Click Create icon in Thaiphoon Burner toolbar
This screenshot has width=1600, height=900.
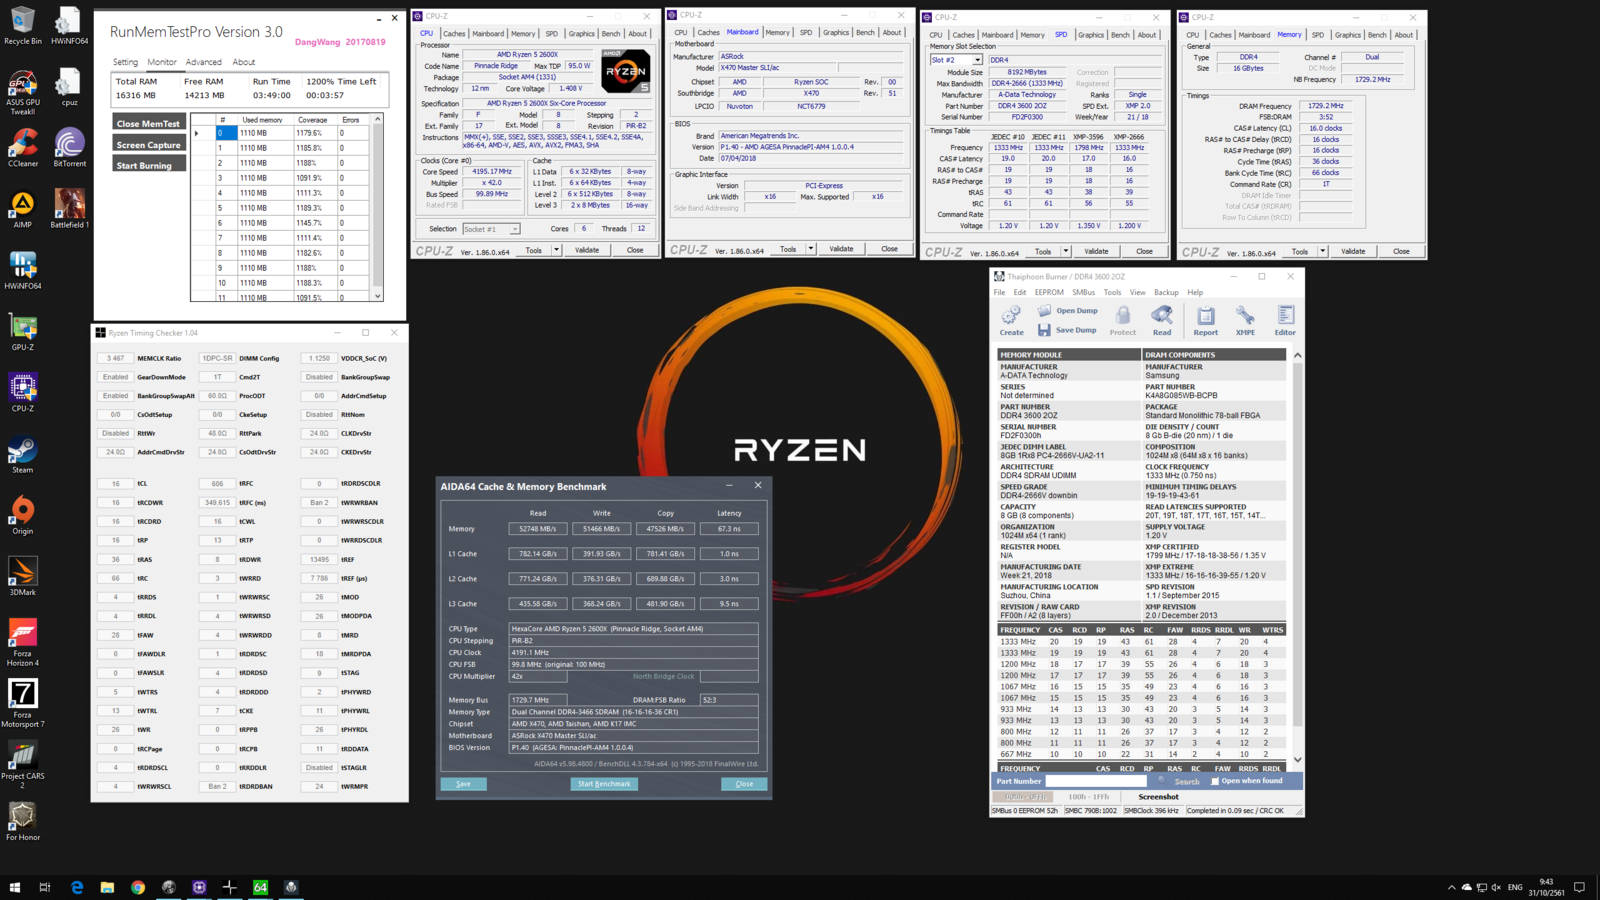click(x=1011, y=321)
